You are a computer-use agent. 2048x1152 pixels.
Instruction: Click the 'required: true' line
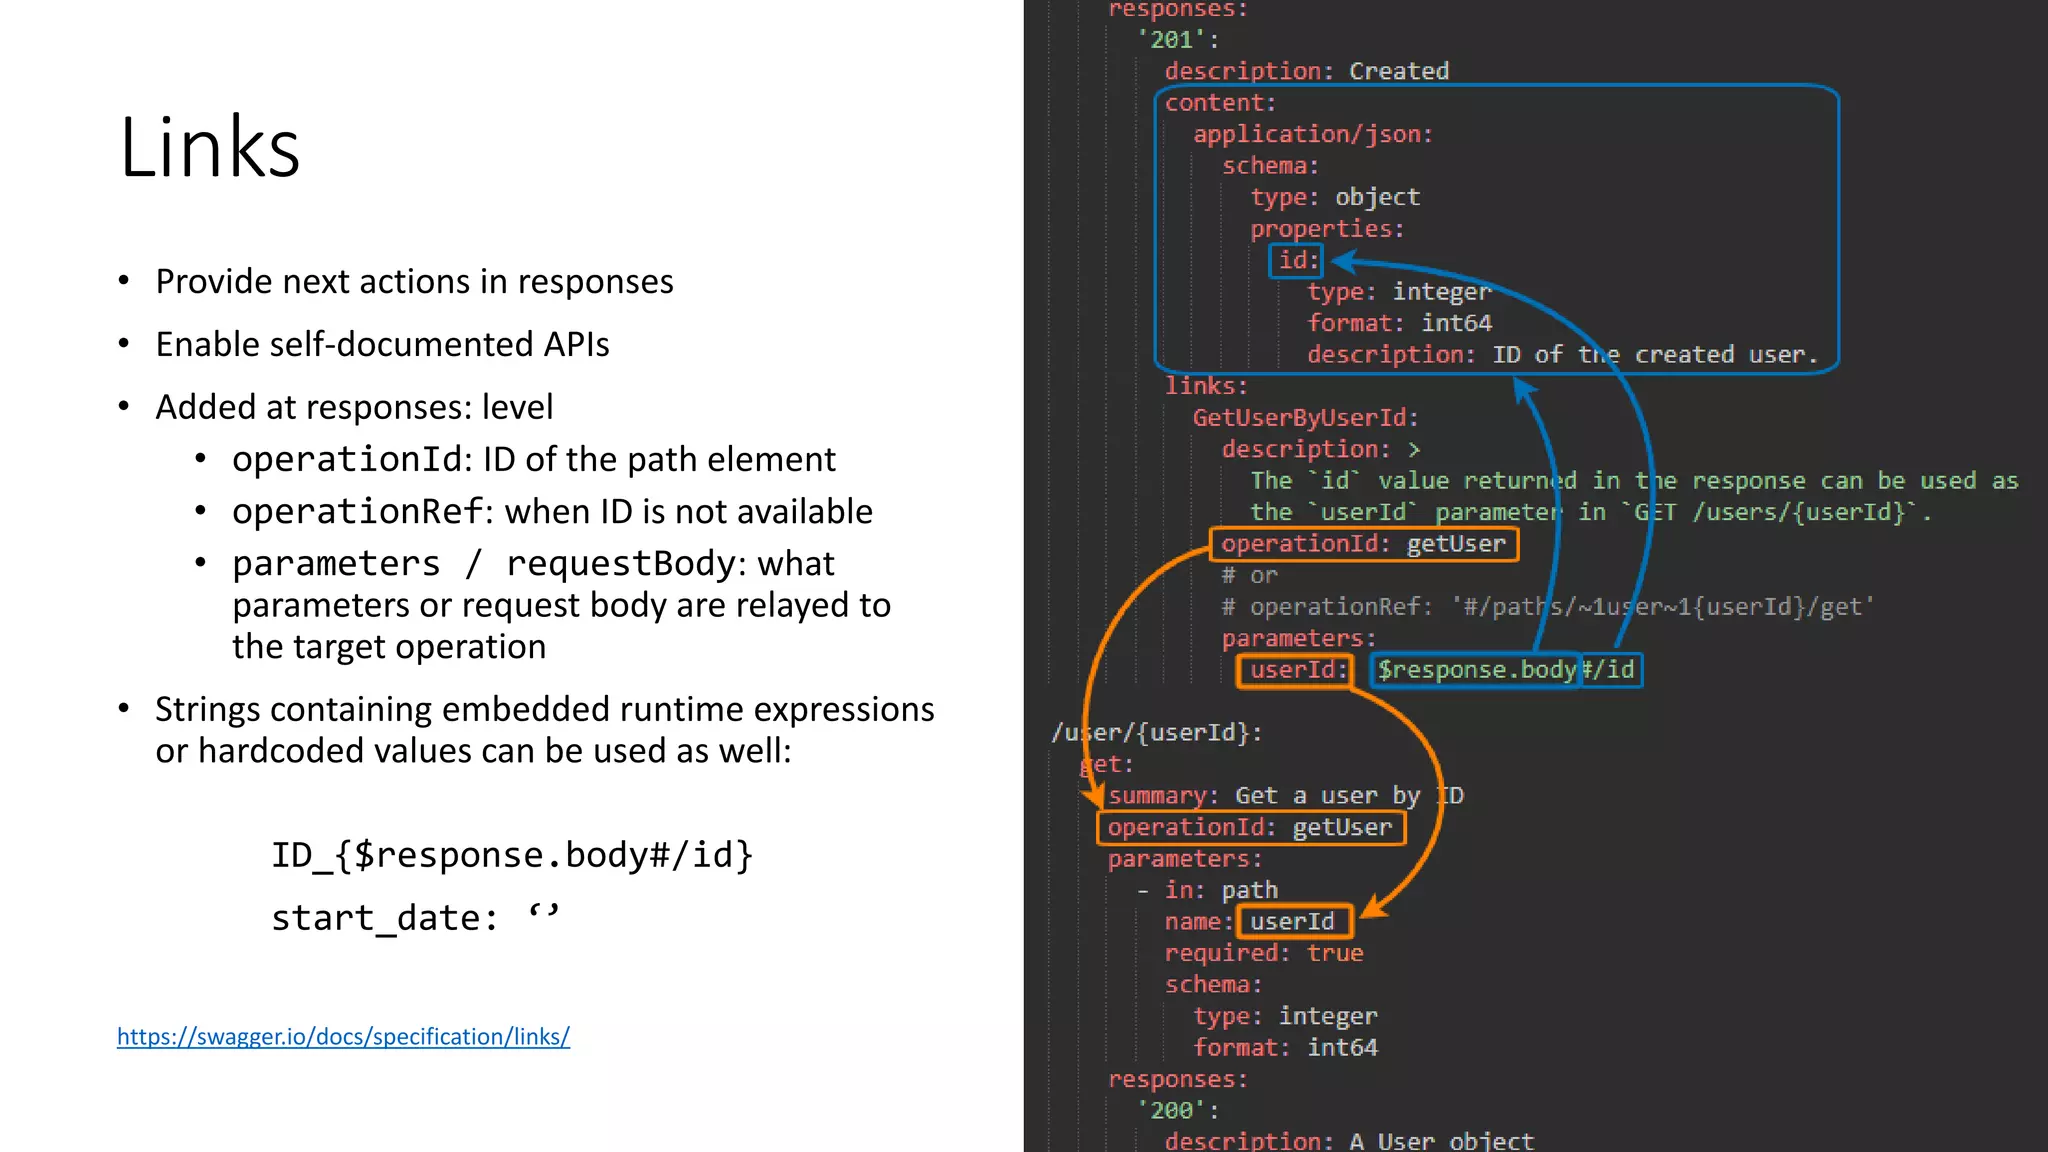pyautogui.click(x=1263, y=953)
